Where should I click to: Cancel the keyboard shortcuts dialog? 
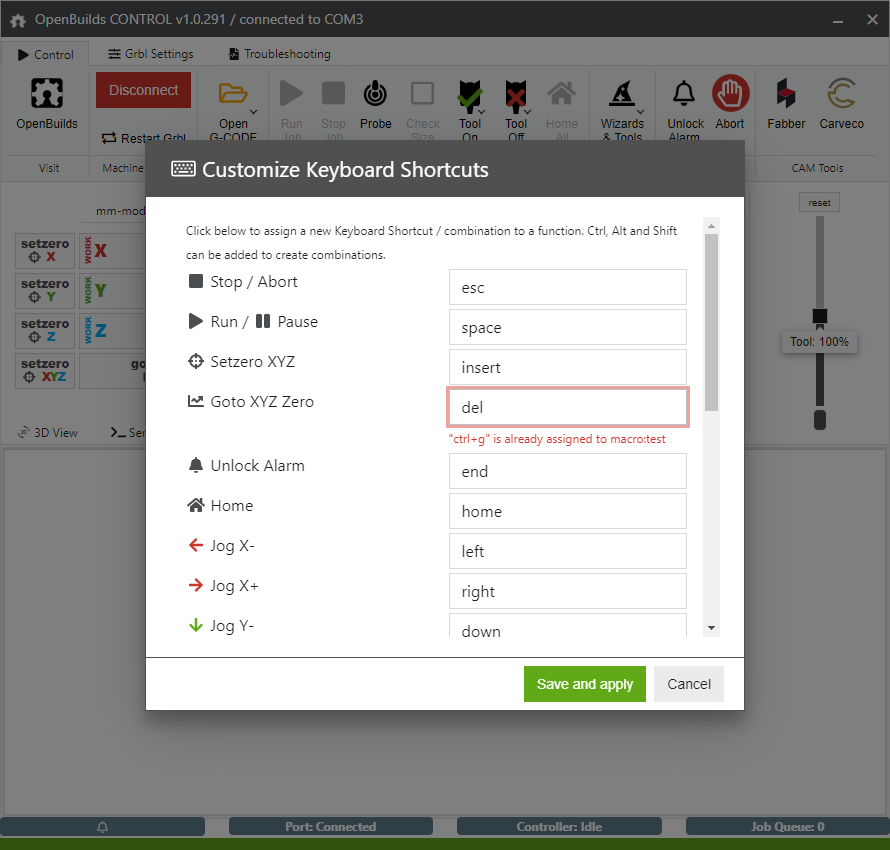click(x=688, y=684)
